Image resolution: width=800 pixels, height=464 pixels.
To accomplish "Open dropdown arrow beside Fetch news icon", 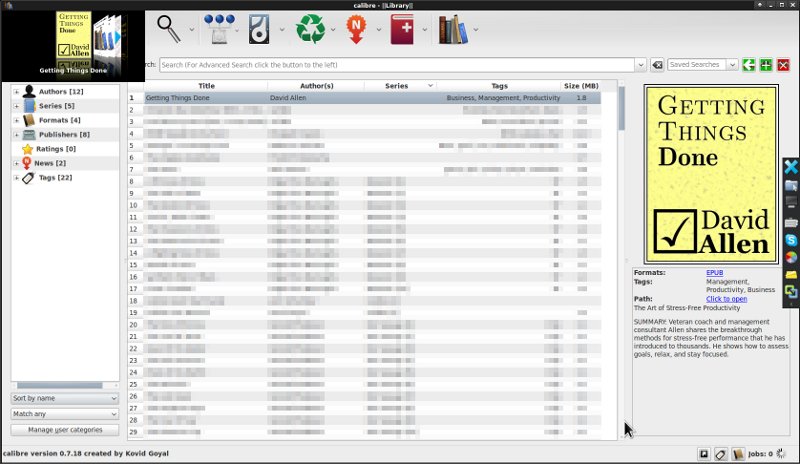I will (379, 30).
